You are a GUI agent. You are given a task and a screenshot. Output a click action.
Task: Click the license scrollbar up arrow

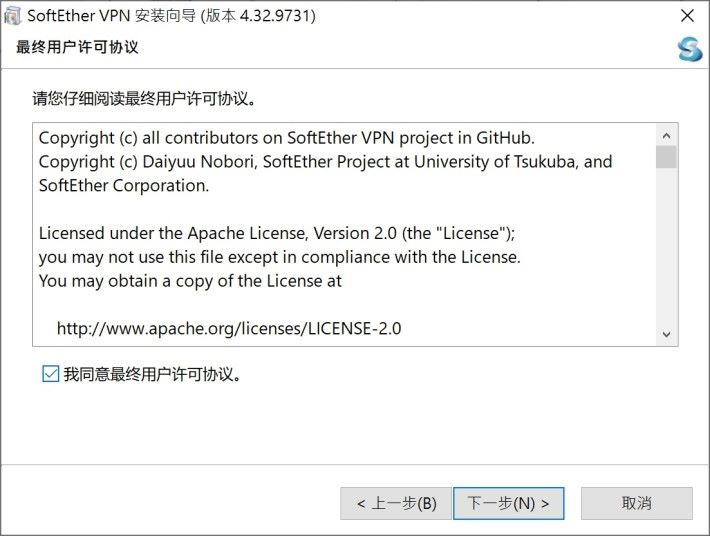666,135
